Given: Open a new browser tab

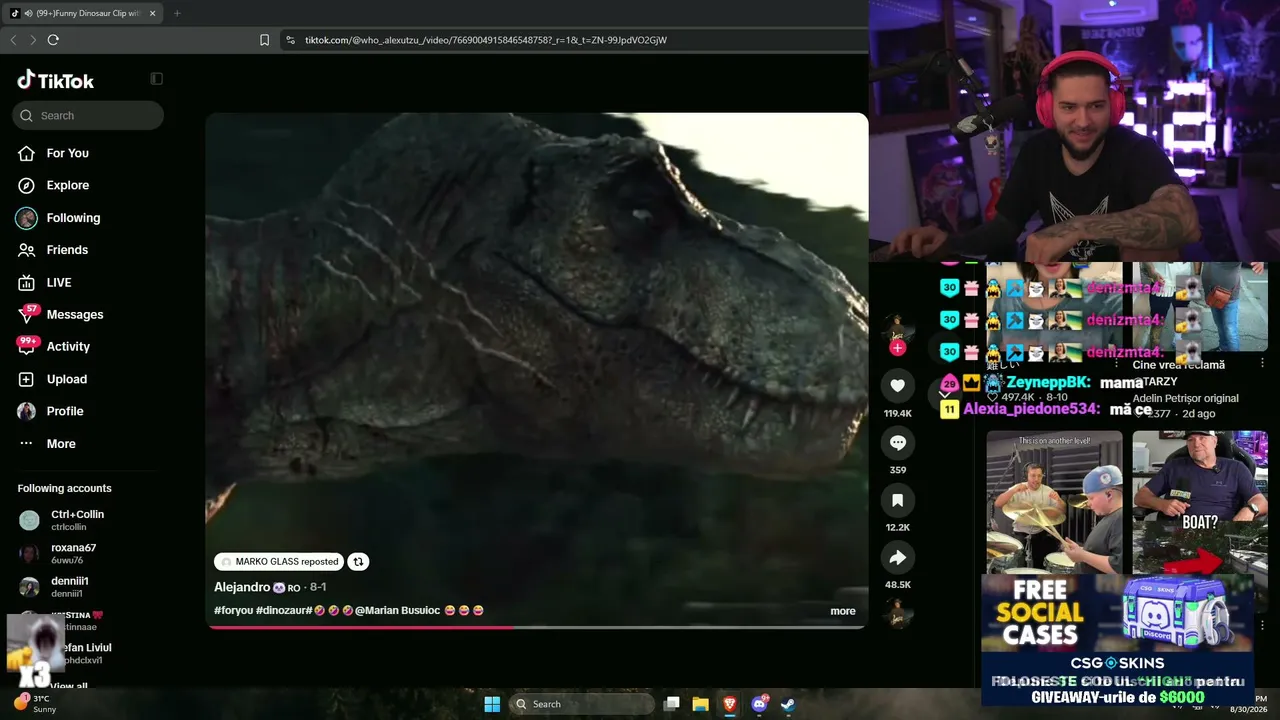Looking at the screenshot, I should 177,13.
